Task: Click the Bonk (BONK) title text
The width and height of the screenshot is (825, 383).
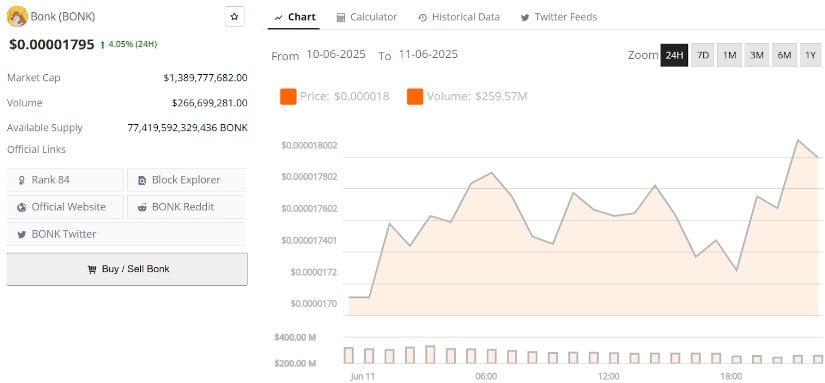Action: pyautogui.click(x=63, y=17)
